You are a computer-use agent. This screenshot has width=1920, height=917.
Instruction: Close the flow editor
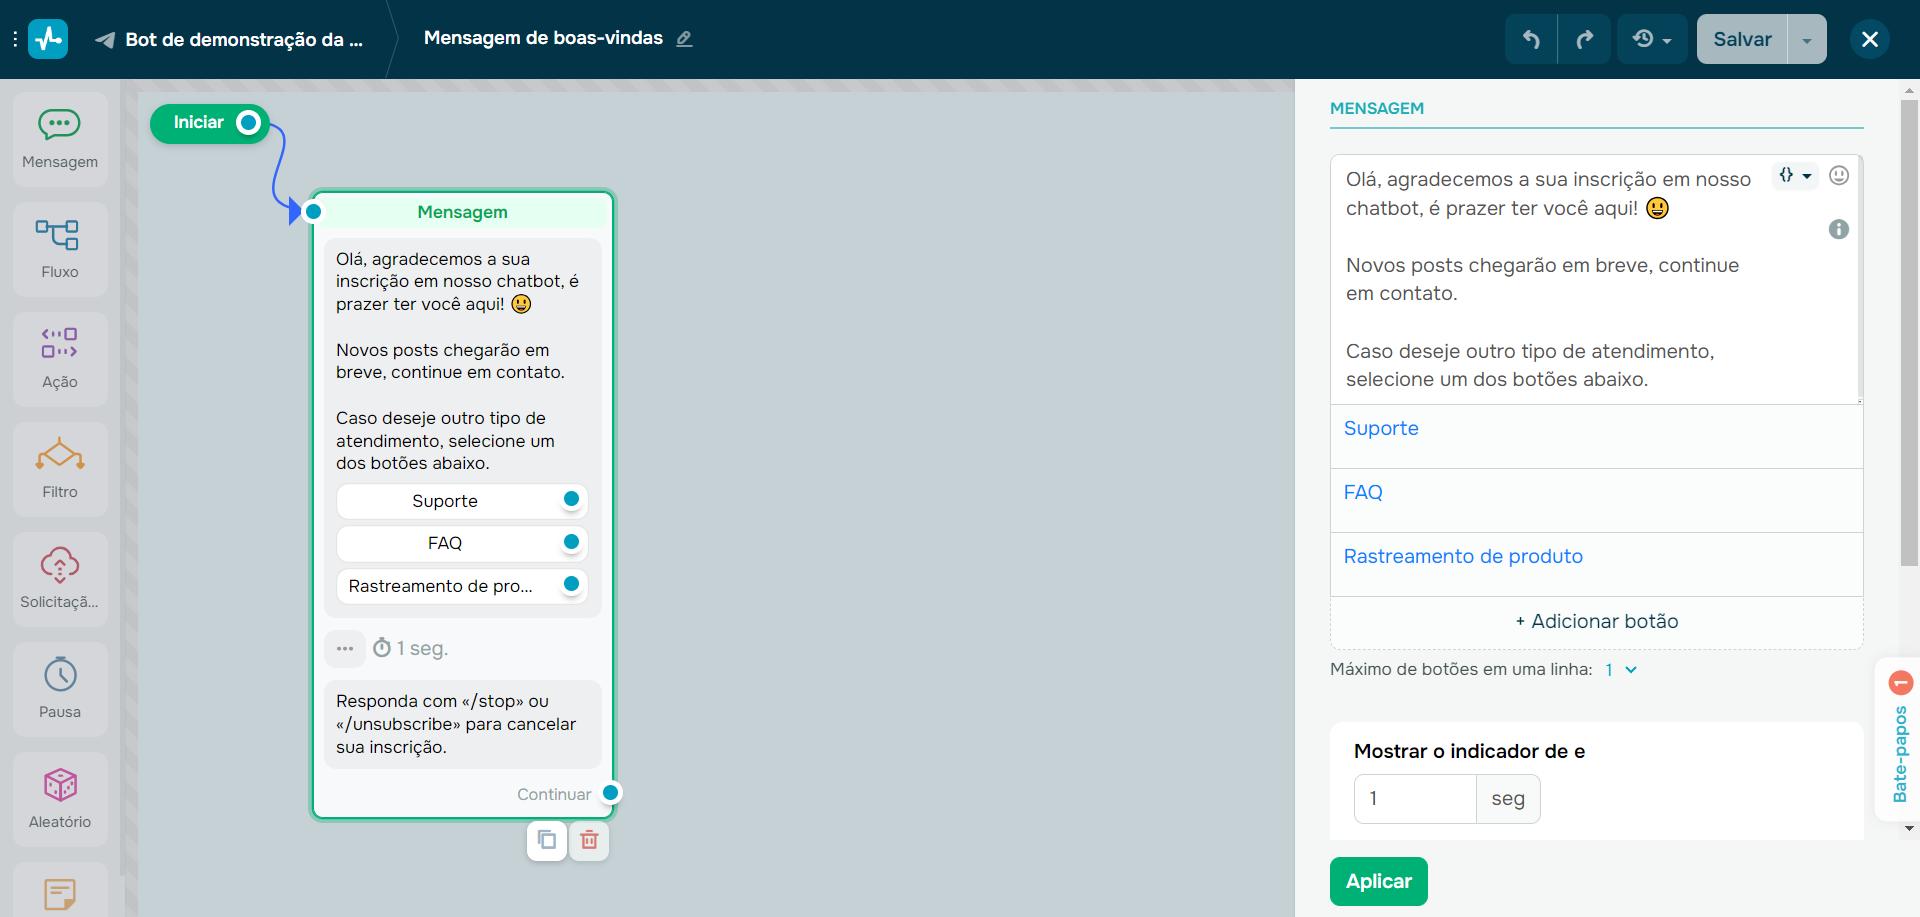pyautogui.click(x=1870, y=39)
